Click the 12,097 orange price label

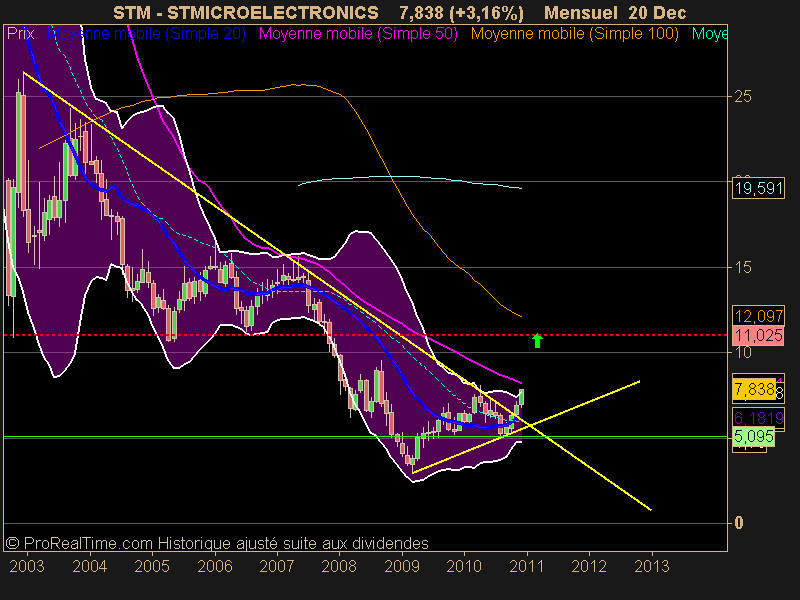click(x=759, y=316)
